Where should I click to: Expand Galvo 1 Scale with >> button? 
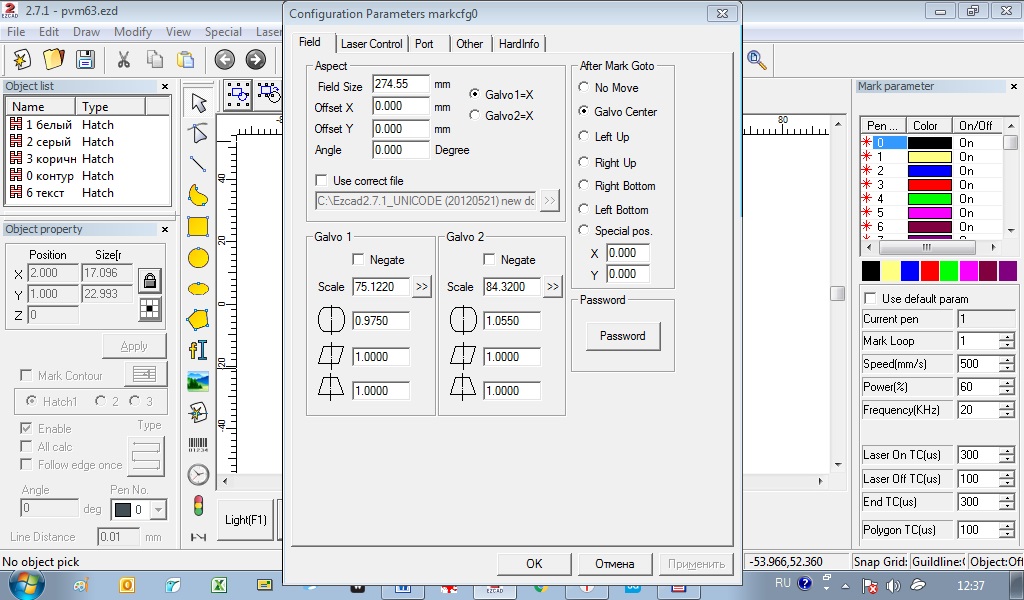coord(422,287)
